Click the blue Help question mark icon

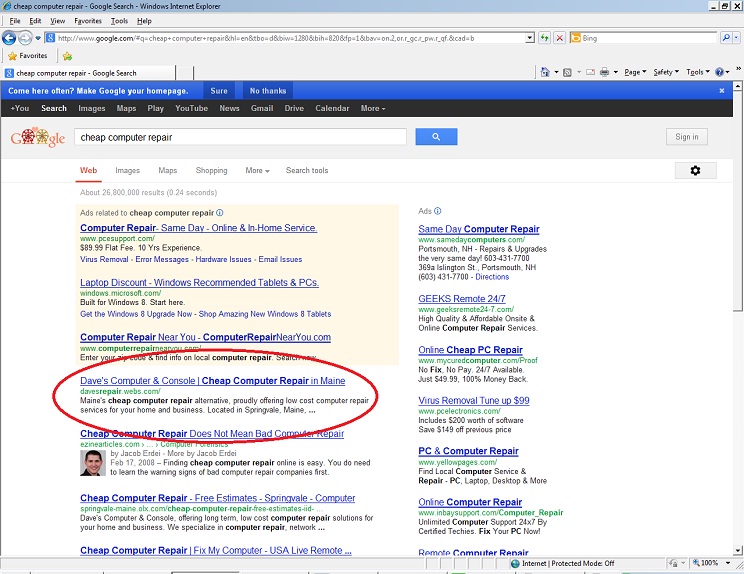point(719,72)
